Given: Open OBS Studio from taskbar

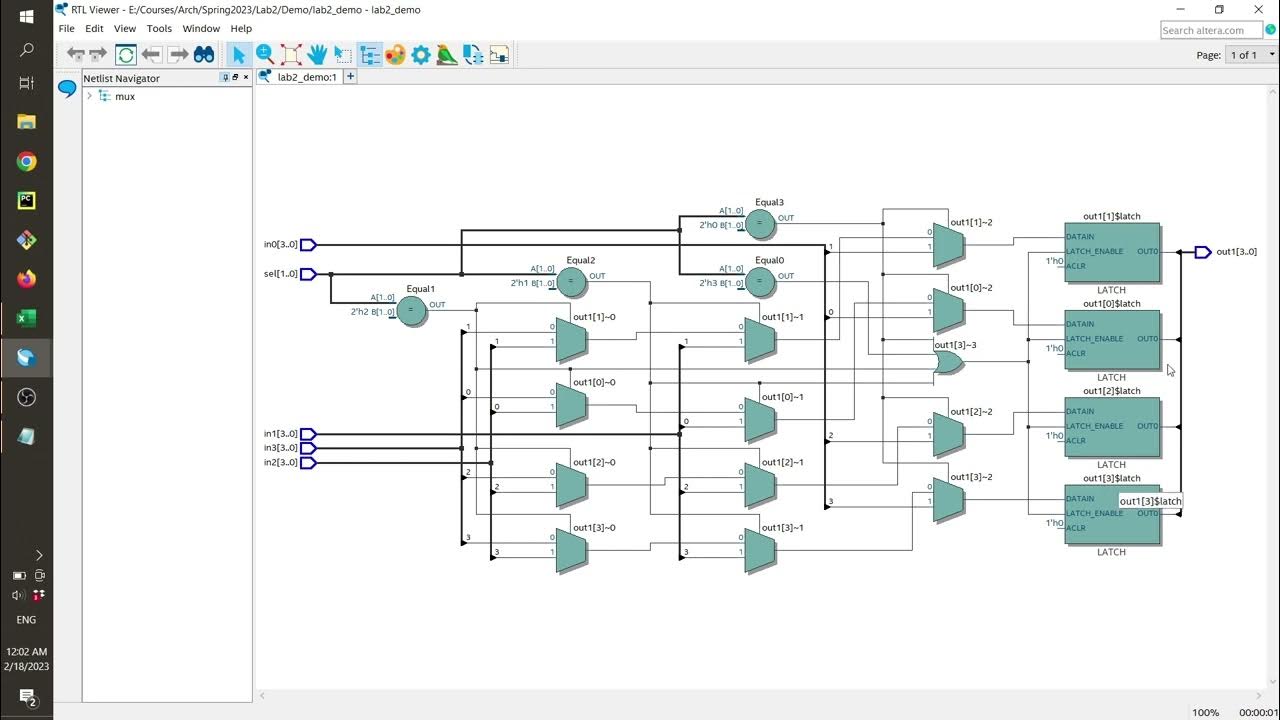Looking at the screenshot, I should [27, 397].
